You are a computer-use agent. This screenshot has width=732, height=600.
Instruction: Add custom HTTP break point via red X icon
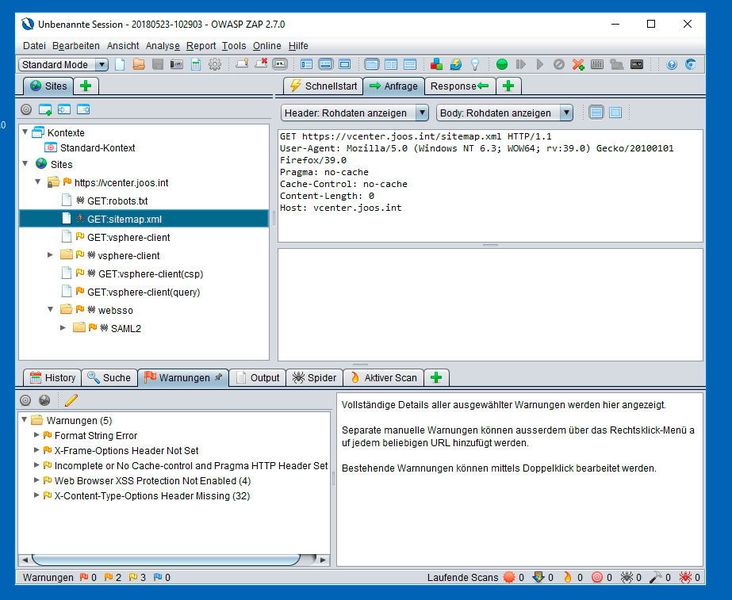[x=578, y=64]
